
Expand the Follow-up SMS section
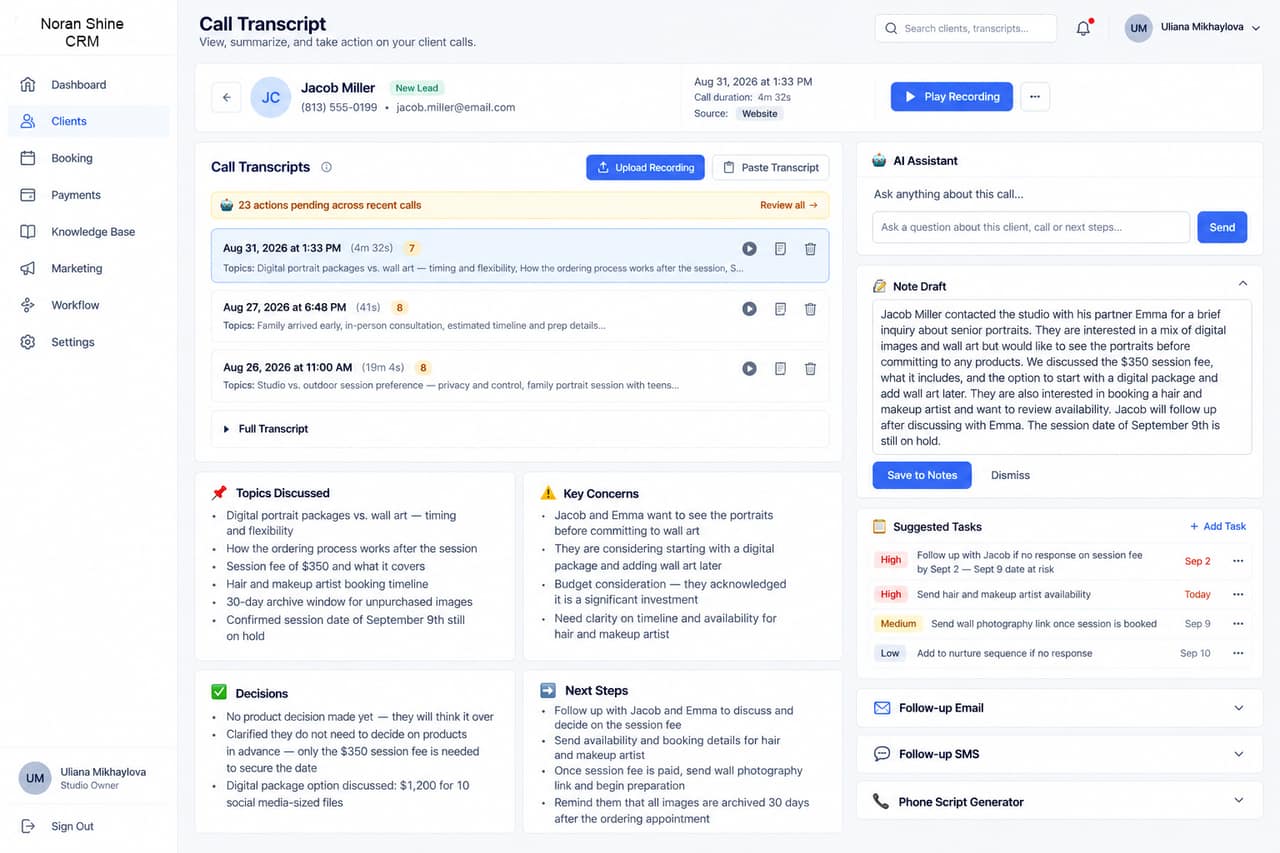coord(1060,754)
